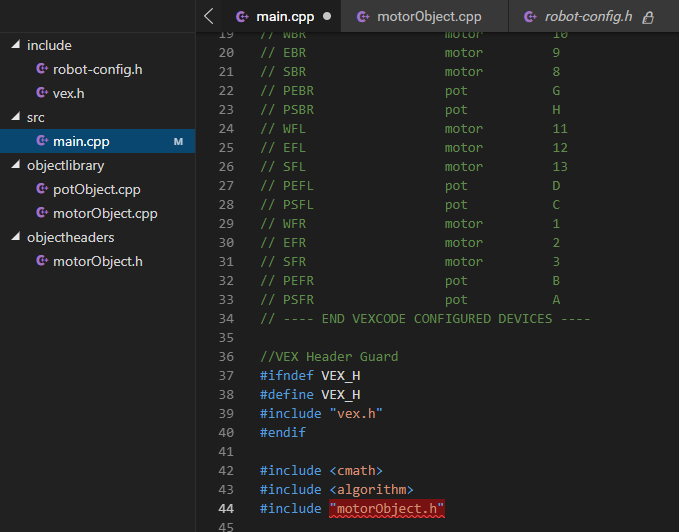
Task: Collapse the src folder
Action: click(16, 116)
